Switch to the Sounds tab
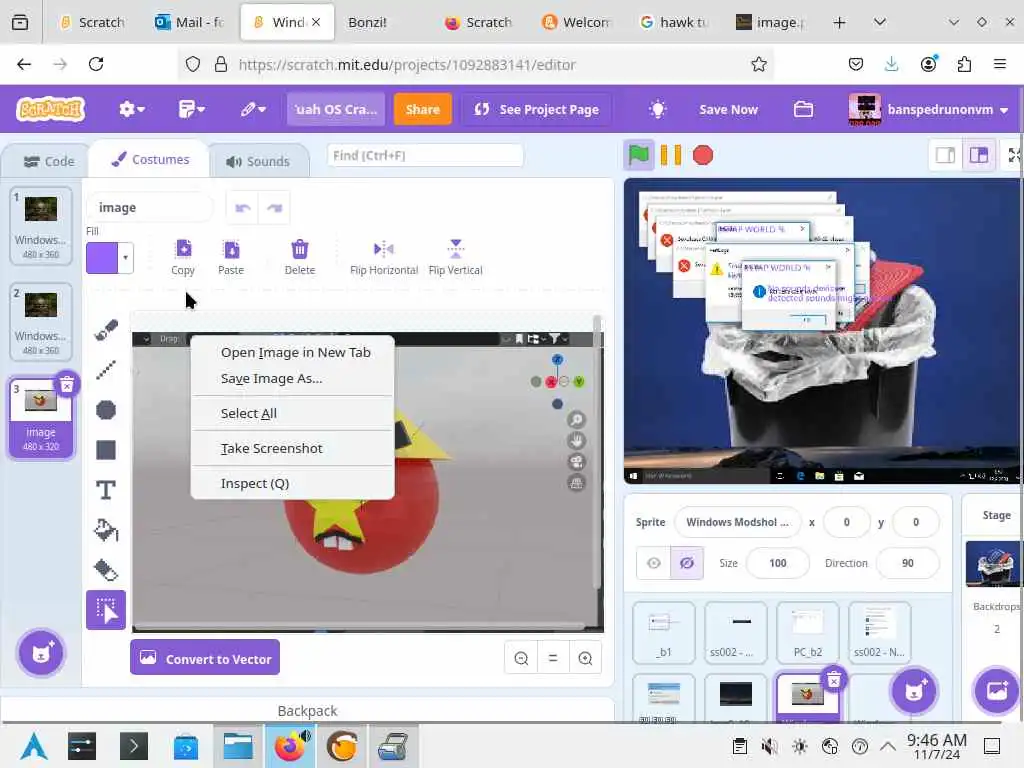Image resolution: width=1024 pixels, height=768 pixels. (259, 161)
